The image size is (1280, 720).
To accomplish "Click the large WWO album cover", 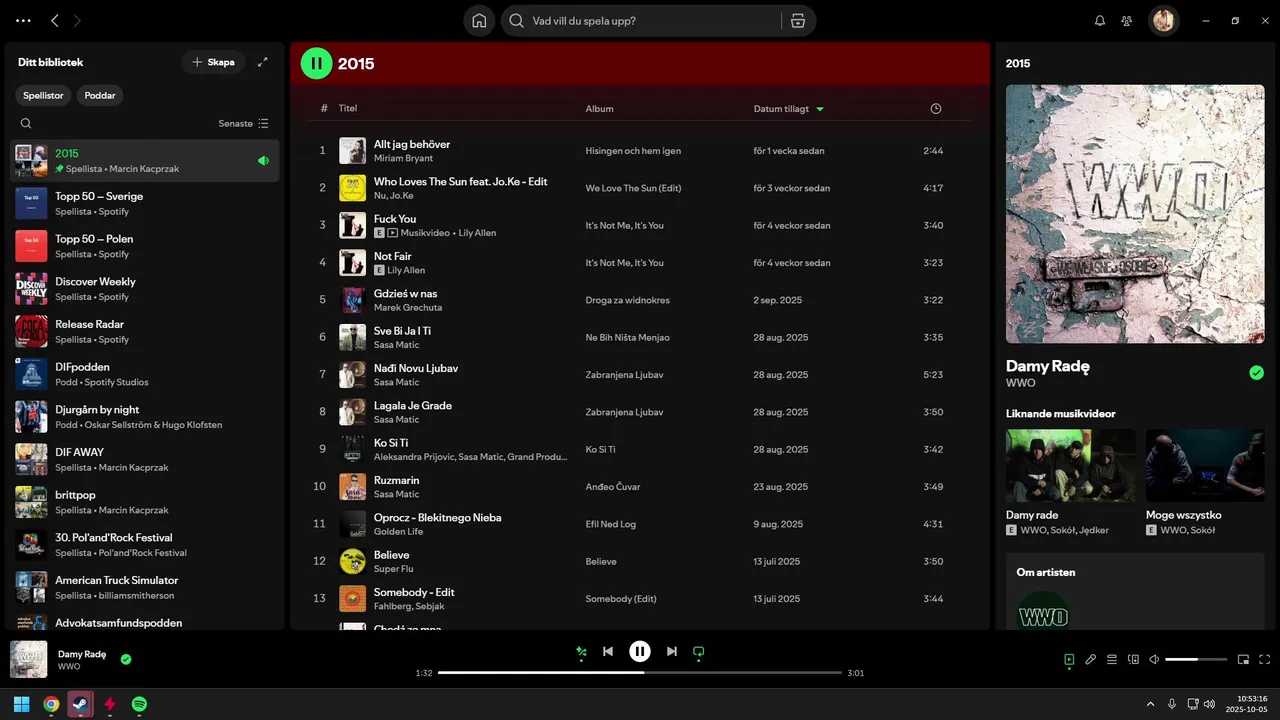I will click(1135, 214).
